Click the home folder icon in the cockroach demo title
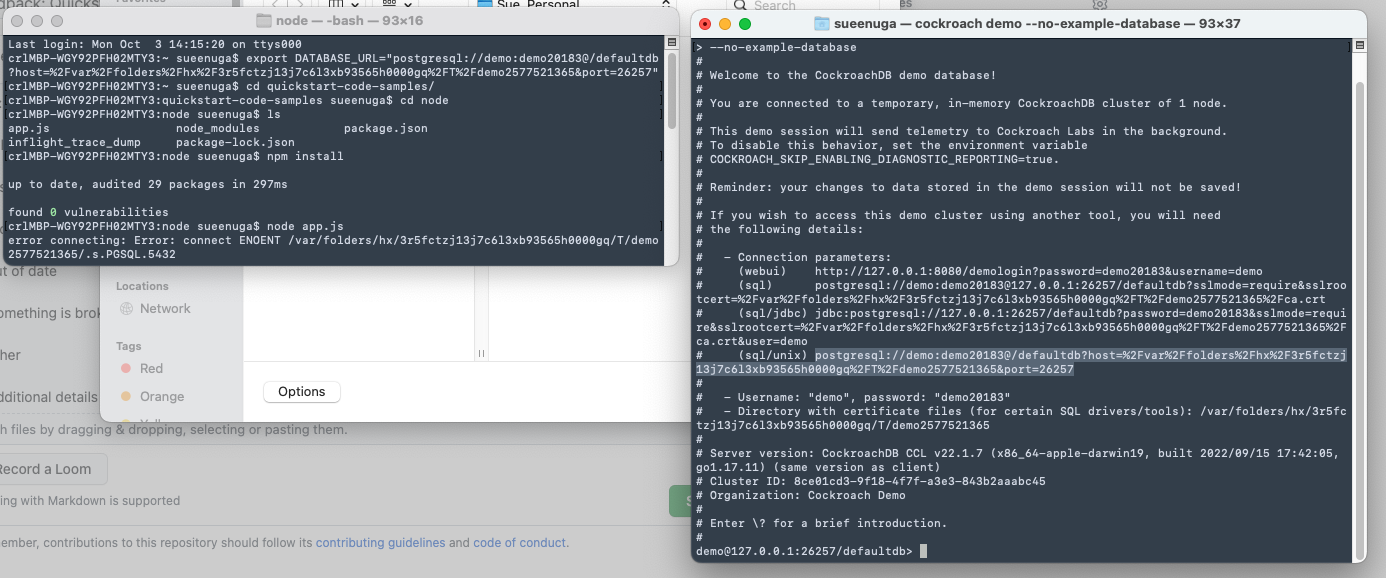Viewport: 1386px width, 578px height. [x=822, y=23]
